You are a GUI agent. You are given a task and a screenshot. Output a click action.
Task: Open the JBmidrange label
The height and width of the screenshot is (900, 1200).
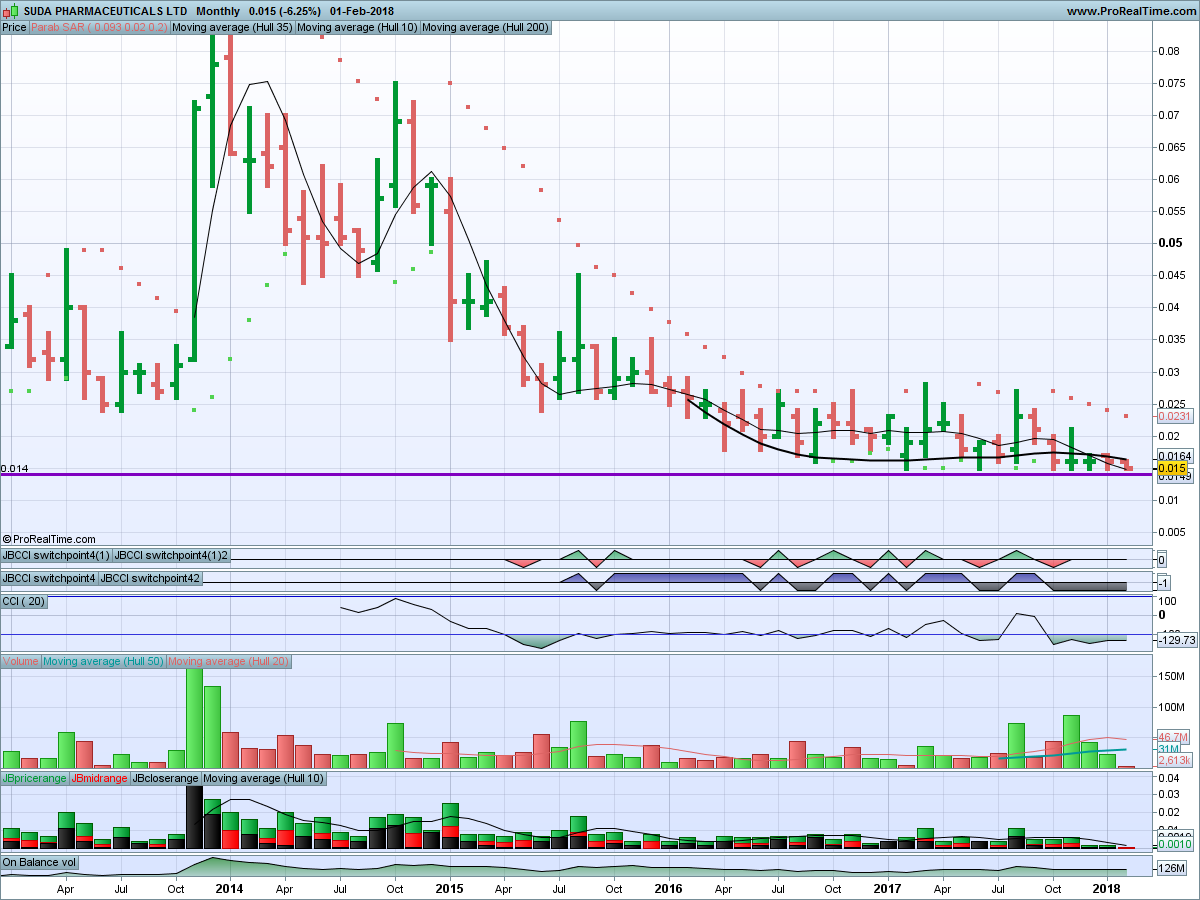tap(100, 778)
